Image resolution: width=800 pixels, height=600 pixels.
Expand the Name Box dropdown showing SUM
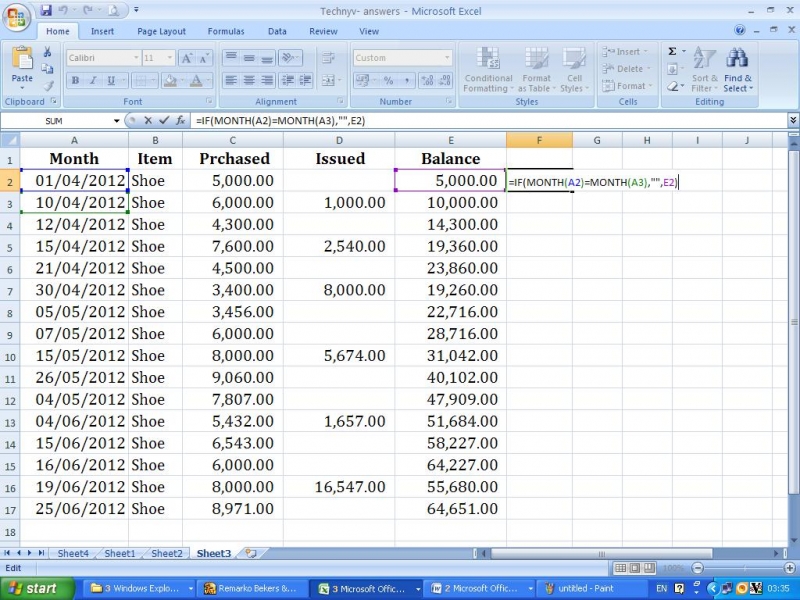point(116,120)
